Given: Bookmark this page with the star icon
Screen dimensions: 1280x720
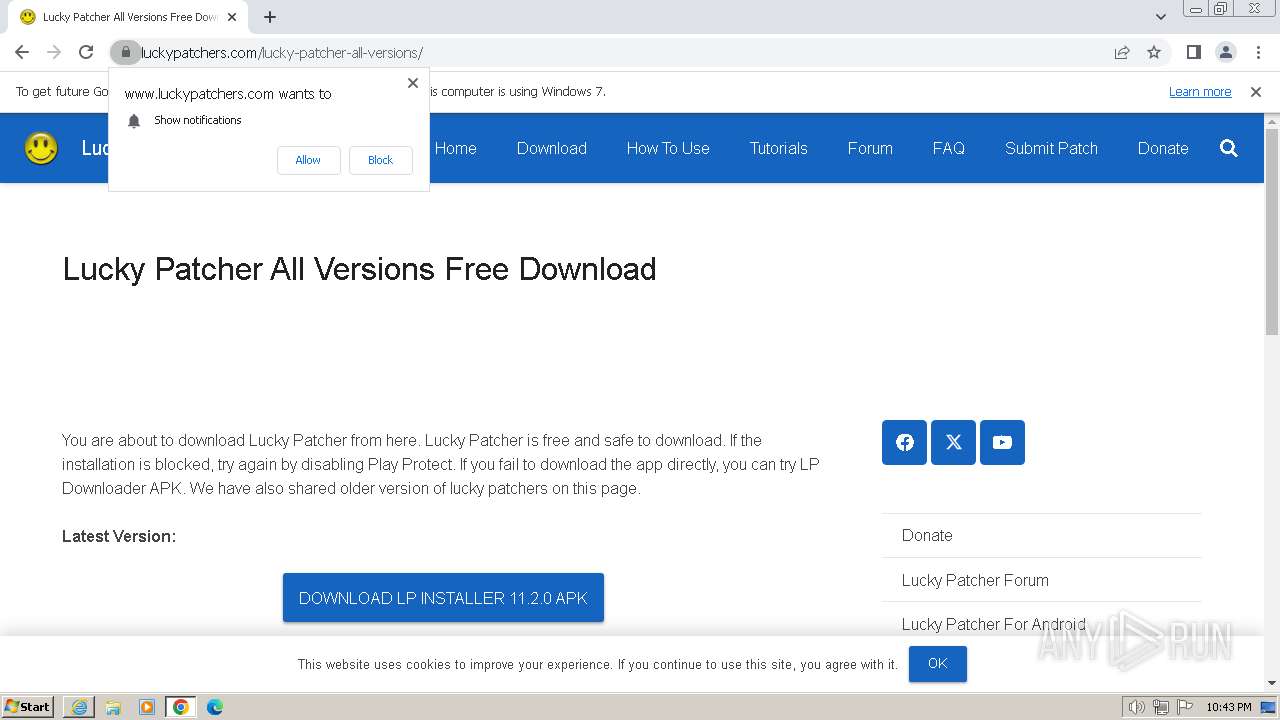Looking at the screenshot, I should pyautogui.click(x=1154, y=52).
